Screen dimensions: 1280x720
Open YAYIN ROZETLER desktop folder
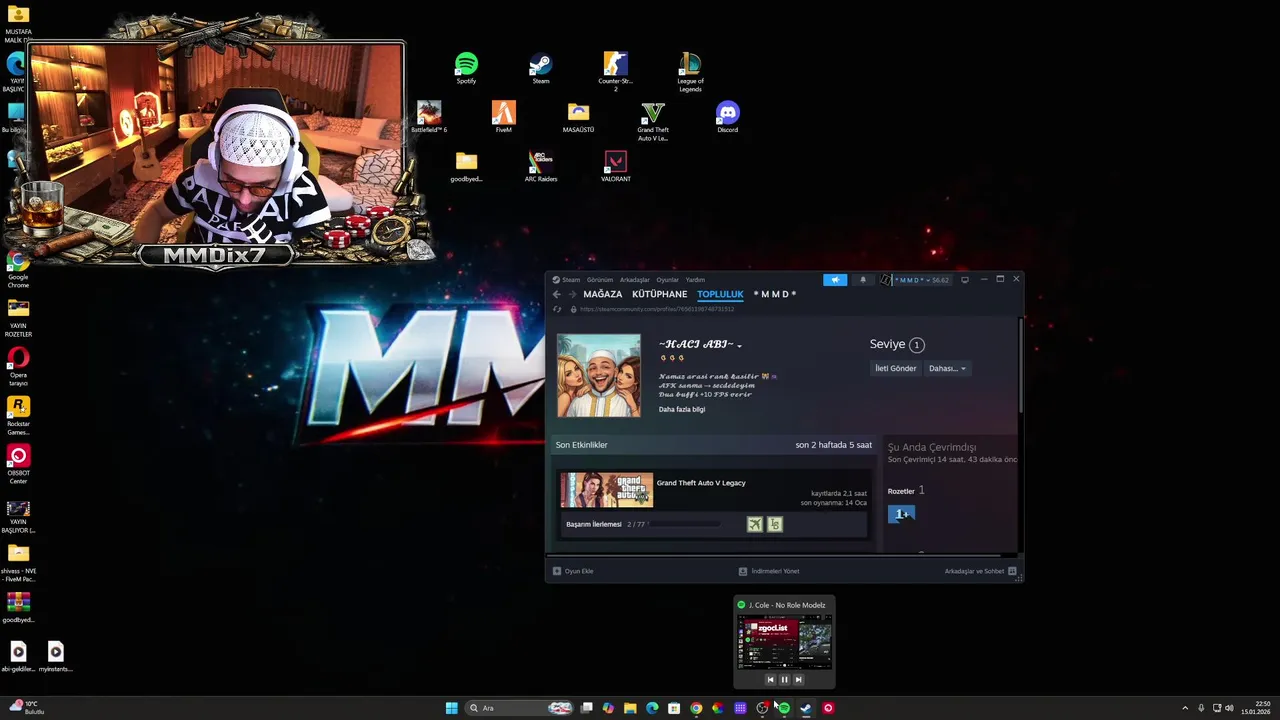click(x=18, y=319)
